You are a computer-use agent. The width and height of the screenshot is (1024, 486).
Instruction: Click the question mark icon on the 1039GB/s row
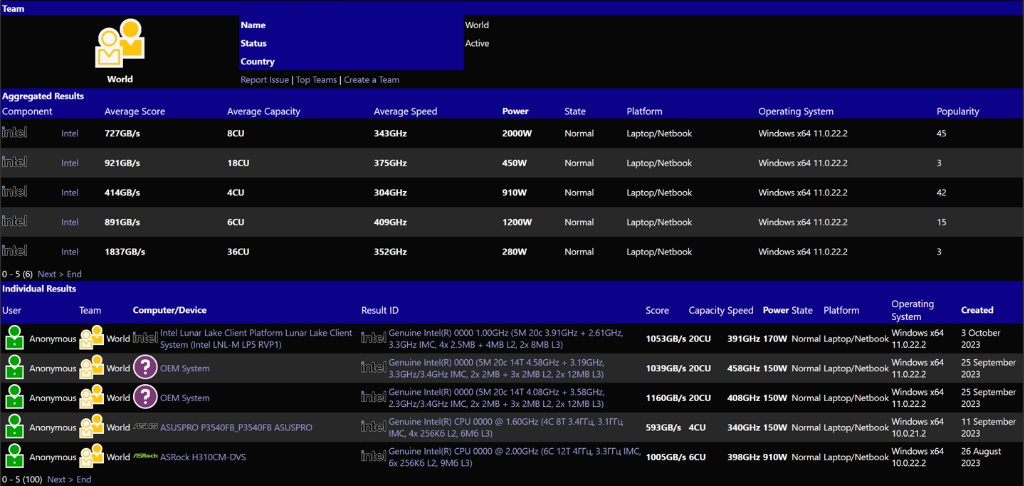(x=145, y=368)
